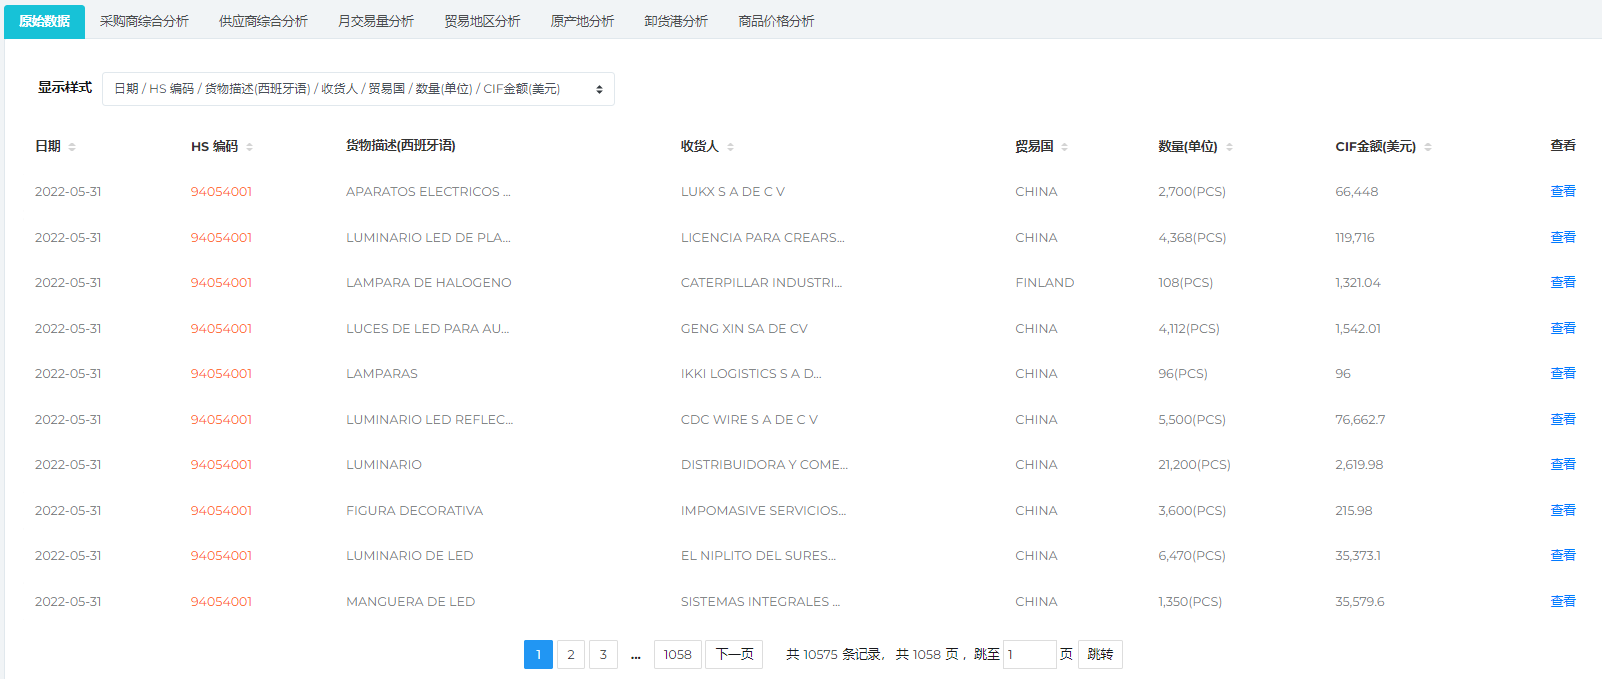Focus the page number input field
1602x679 pixels.
[x=1029, y=654]
